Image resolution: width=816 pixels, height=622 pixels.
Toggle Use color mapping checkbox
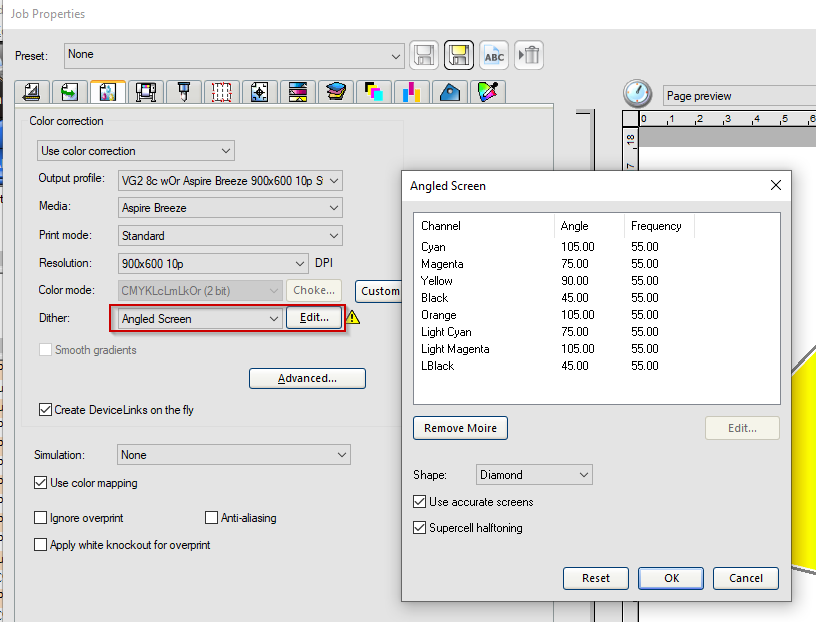41,483
